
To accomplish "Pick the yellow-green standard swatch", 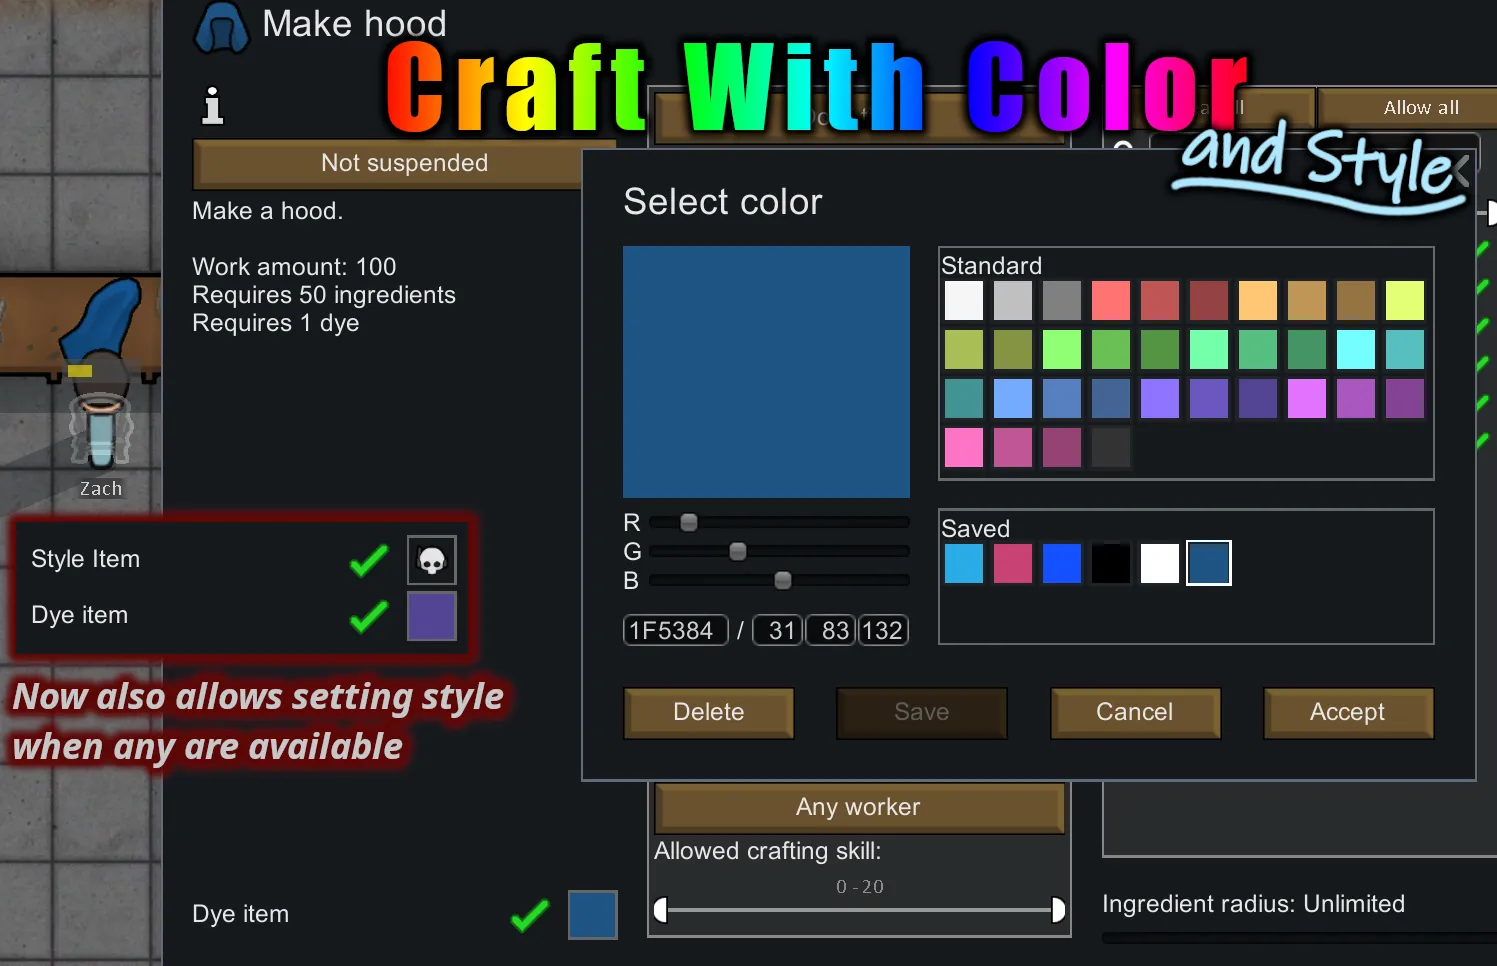I will click(1405, 300).
